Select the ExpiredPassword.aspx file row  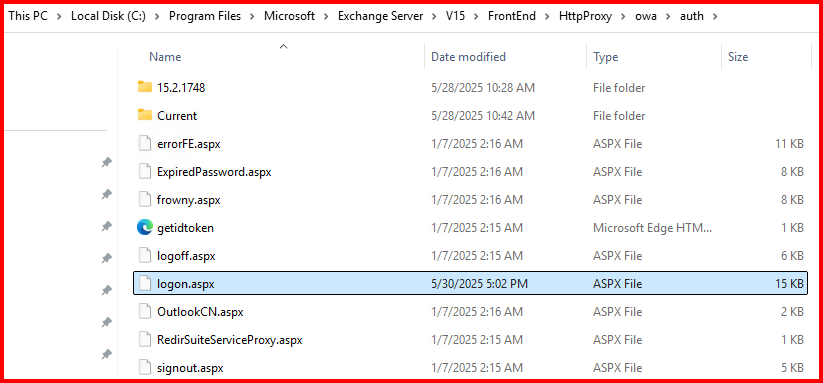tap(470, 172)
